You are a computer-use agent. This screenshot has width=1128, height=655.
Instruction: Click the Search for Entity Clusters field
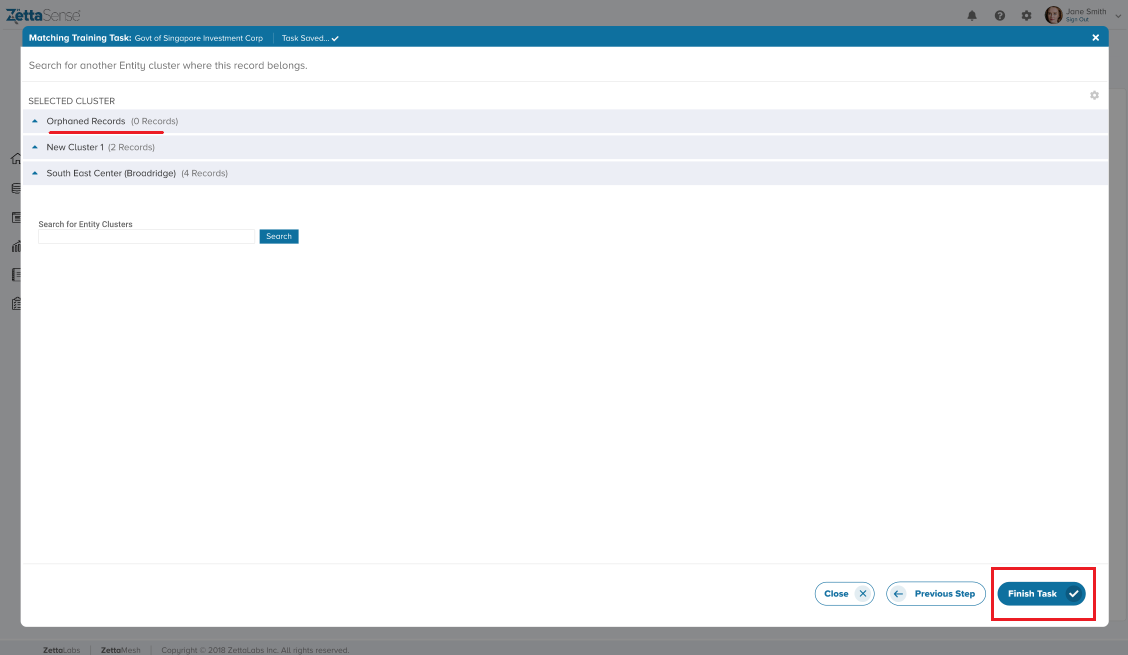tap(147, 237)
